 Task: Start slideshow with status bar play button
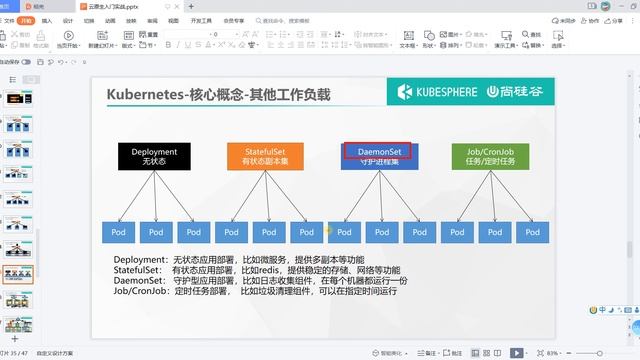[516, 353]
